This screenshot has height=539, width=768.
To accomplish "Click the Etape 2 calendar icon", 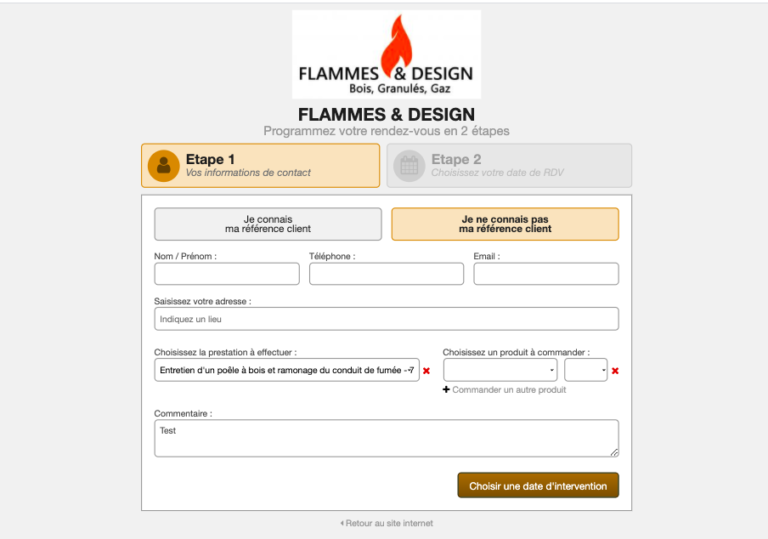I will (x=409, y=165).
